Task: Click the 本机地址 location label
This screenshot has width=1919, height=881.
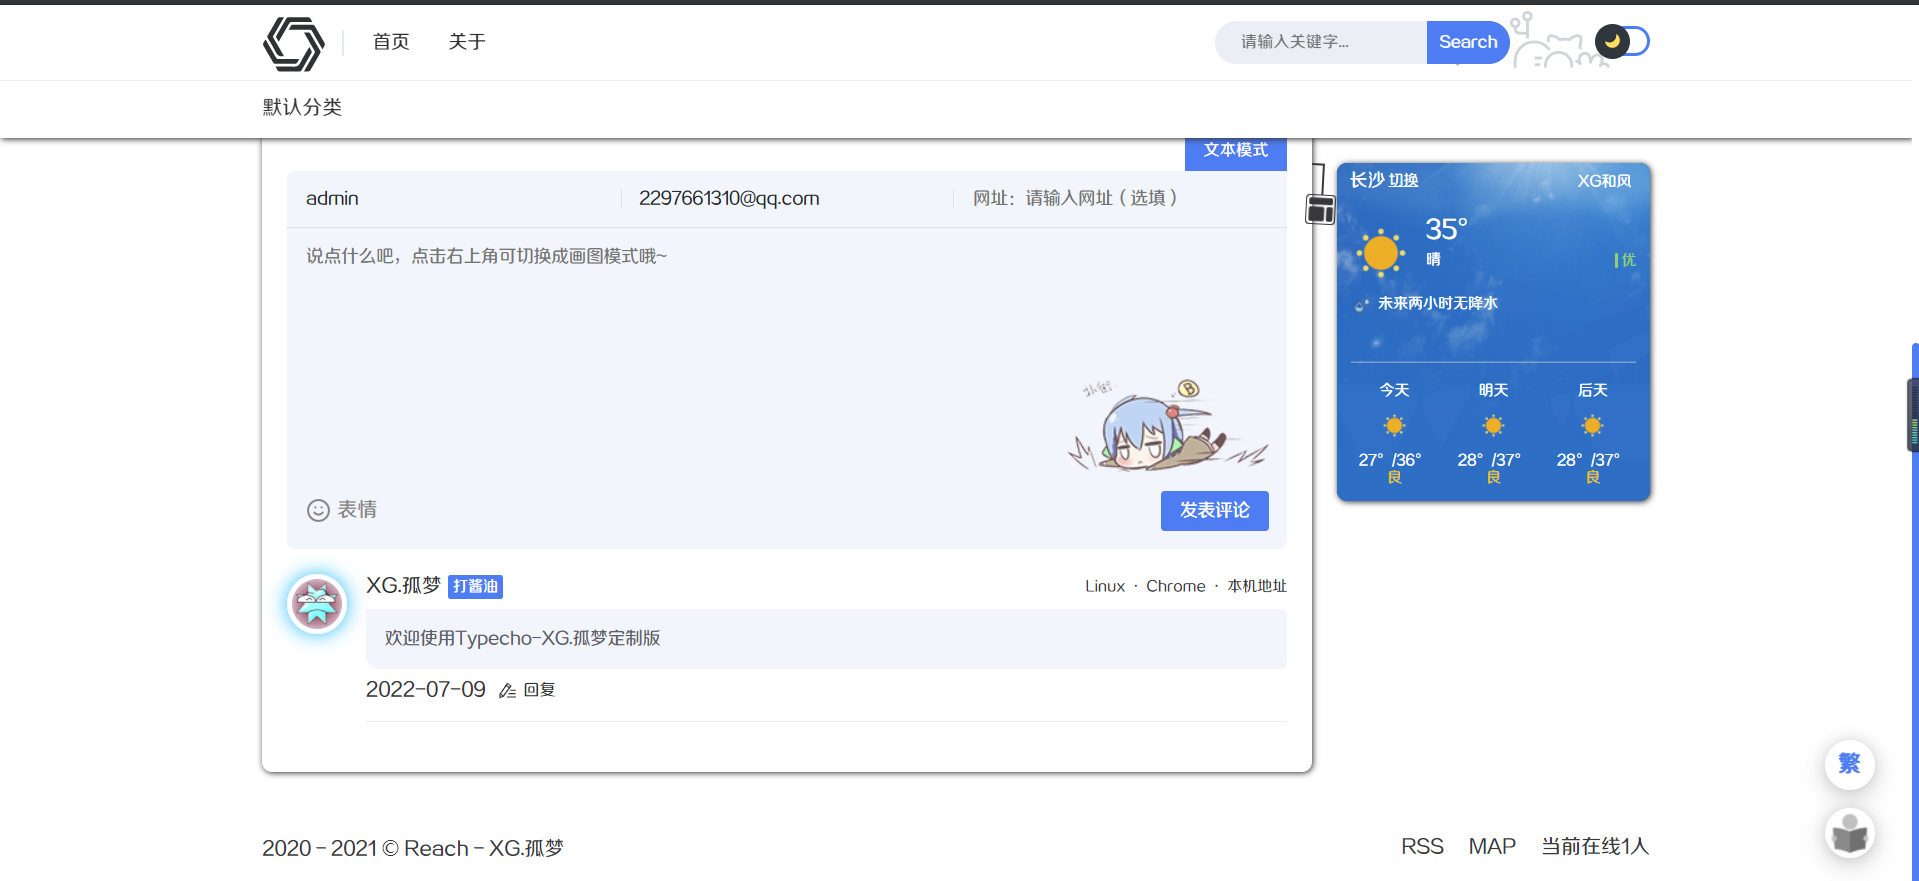Action: click(x=1257, y=586)
